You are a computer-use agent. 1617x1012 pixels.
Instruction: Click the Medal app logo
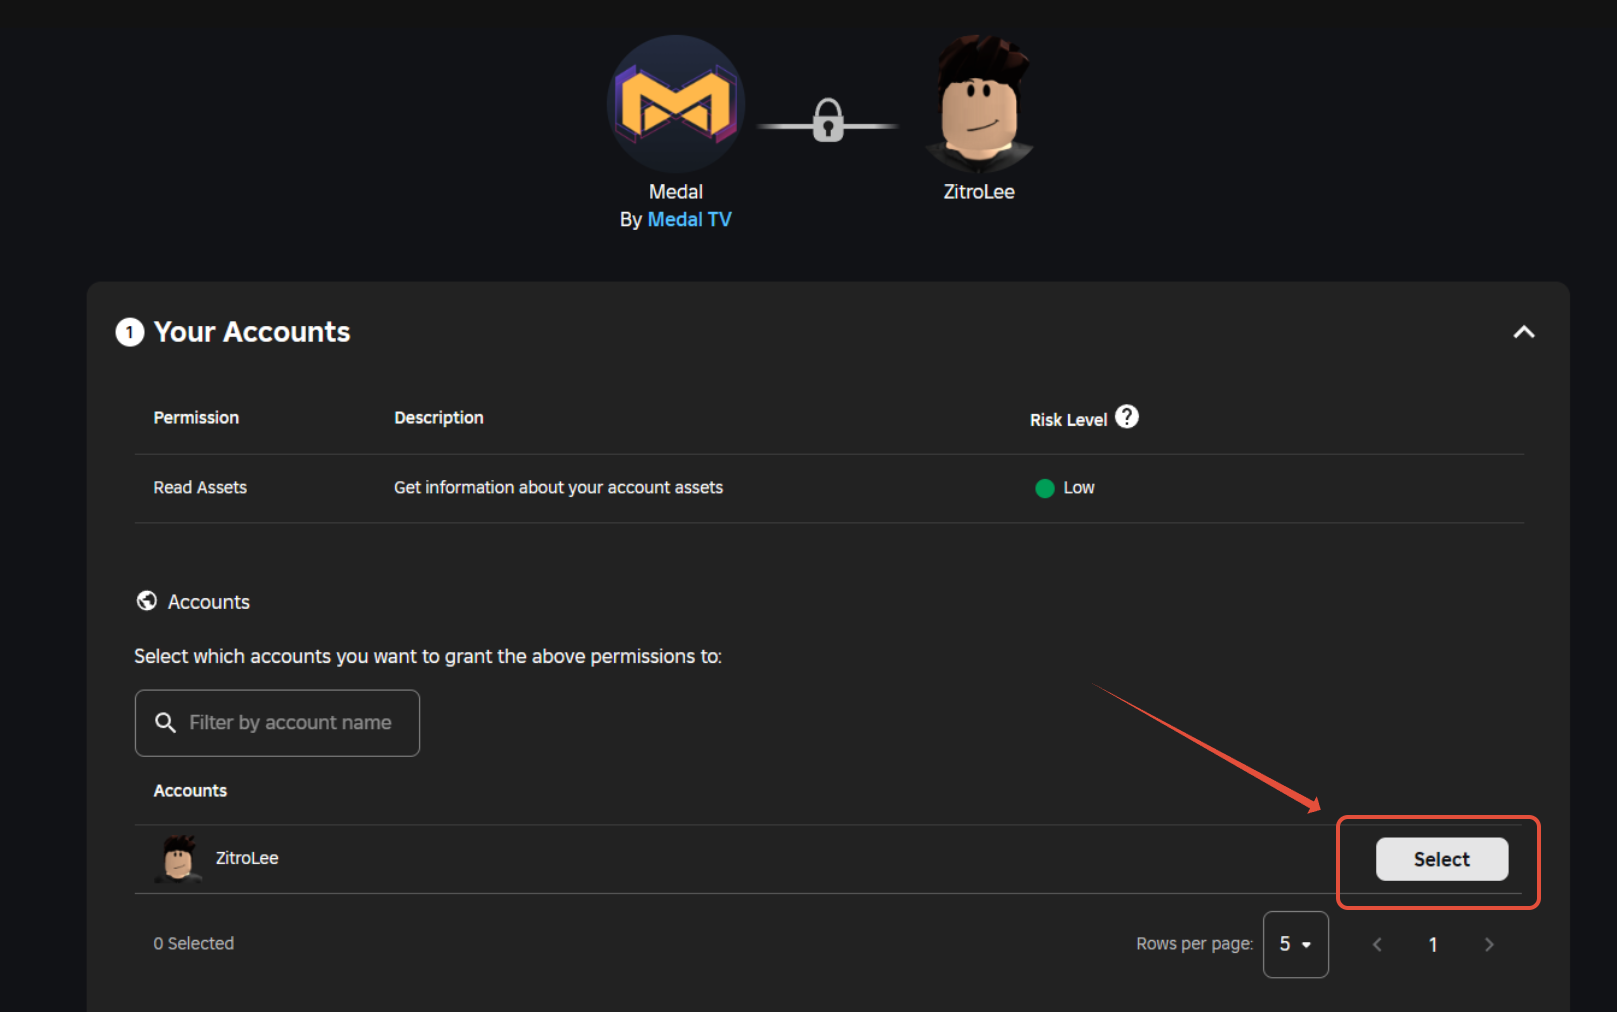point(676,104)
